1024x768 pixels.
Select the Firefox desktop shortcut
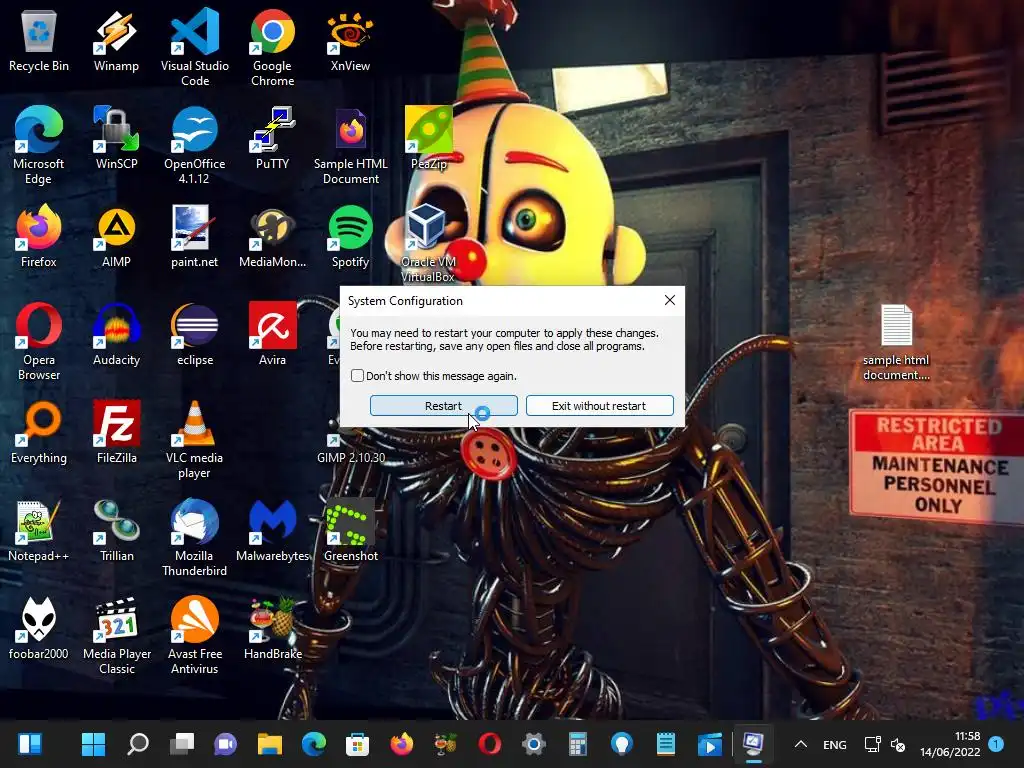pyautogui.click(x=39, y=236)
